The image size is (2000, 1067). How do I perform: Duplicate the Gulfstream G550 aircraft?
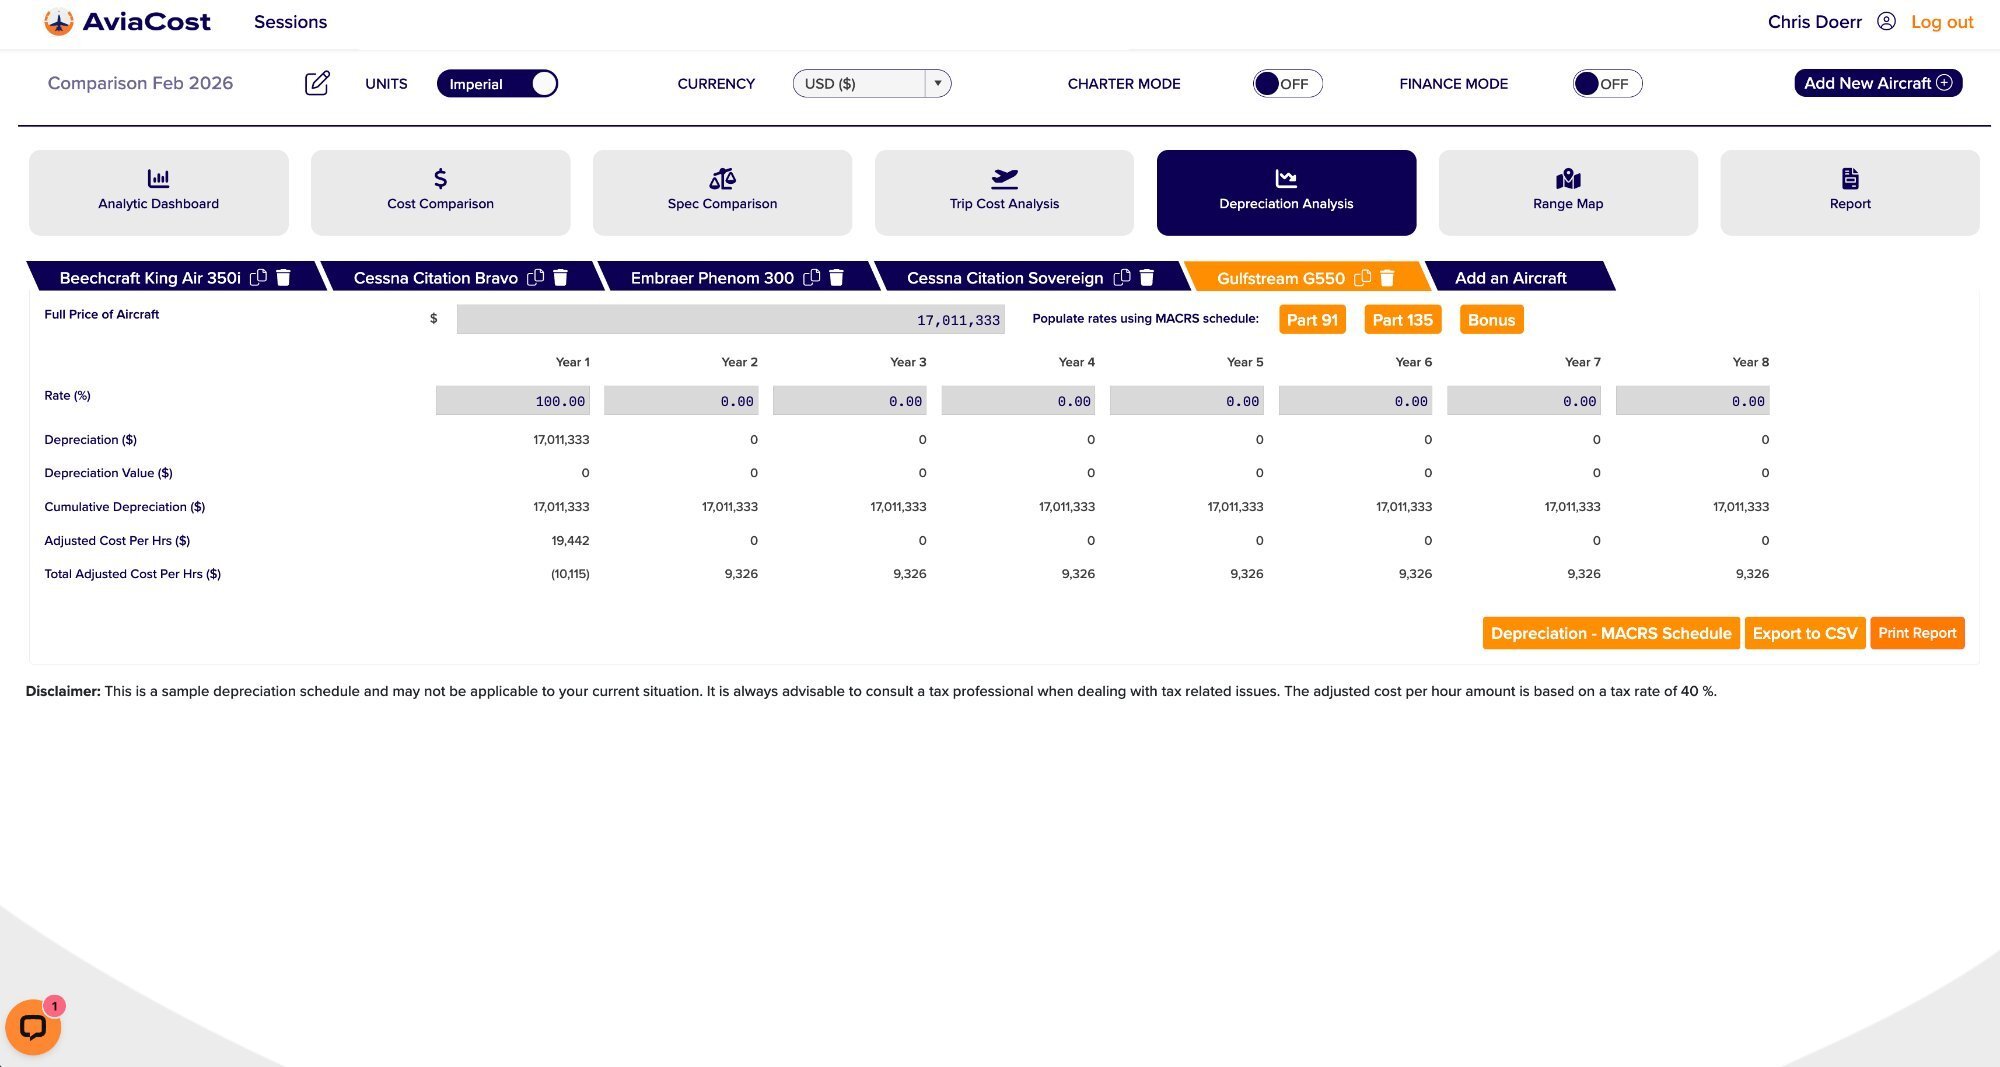point(1361,278)
